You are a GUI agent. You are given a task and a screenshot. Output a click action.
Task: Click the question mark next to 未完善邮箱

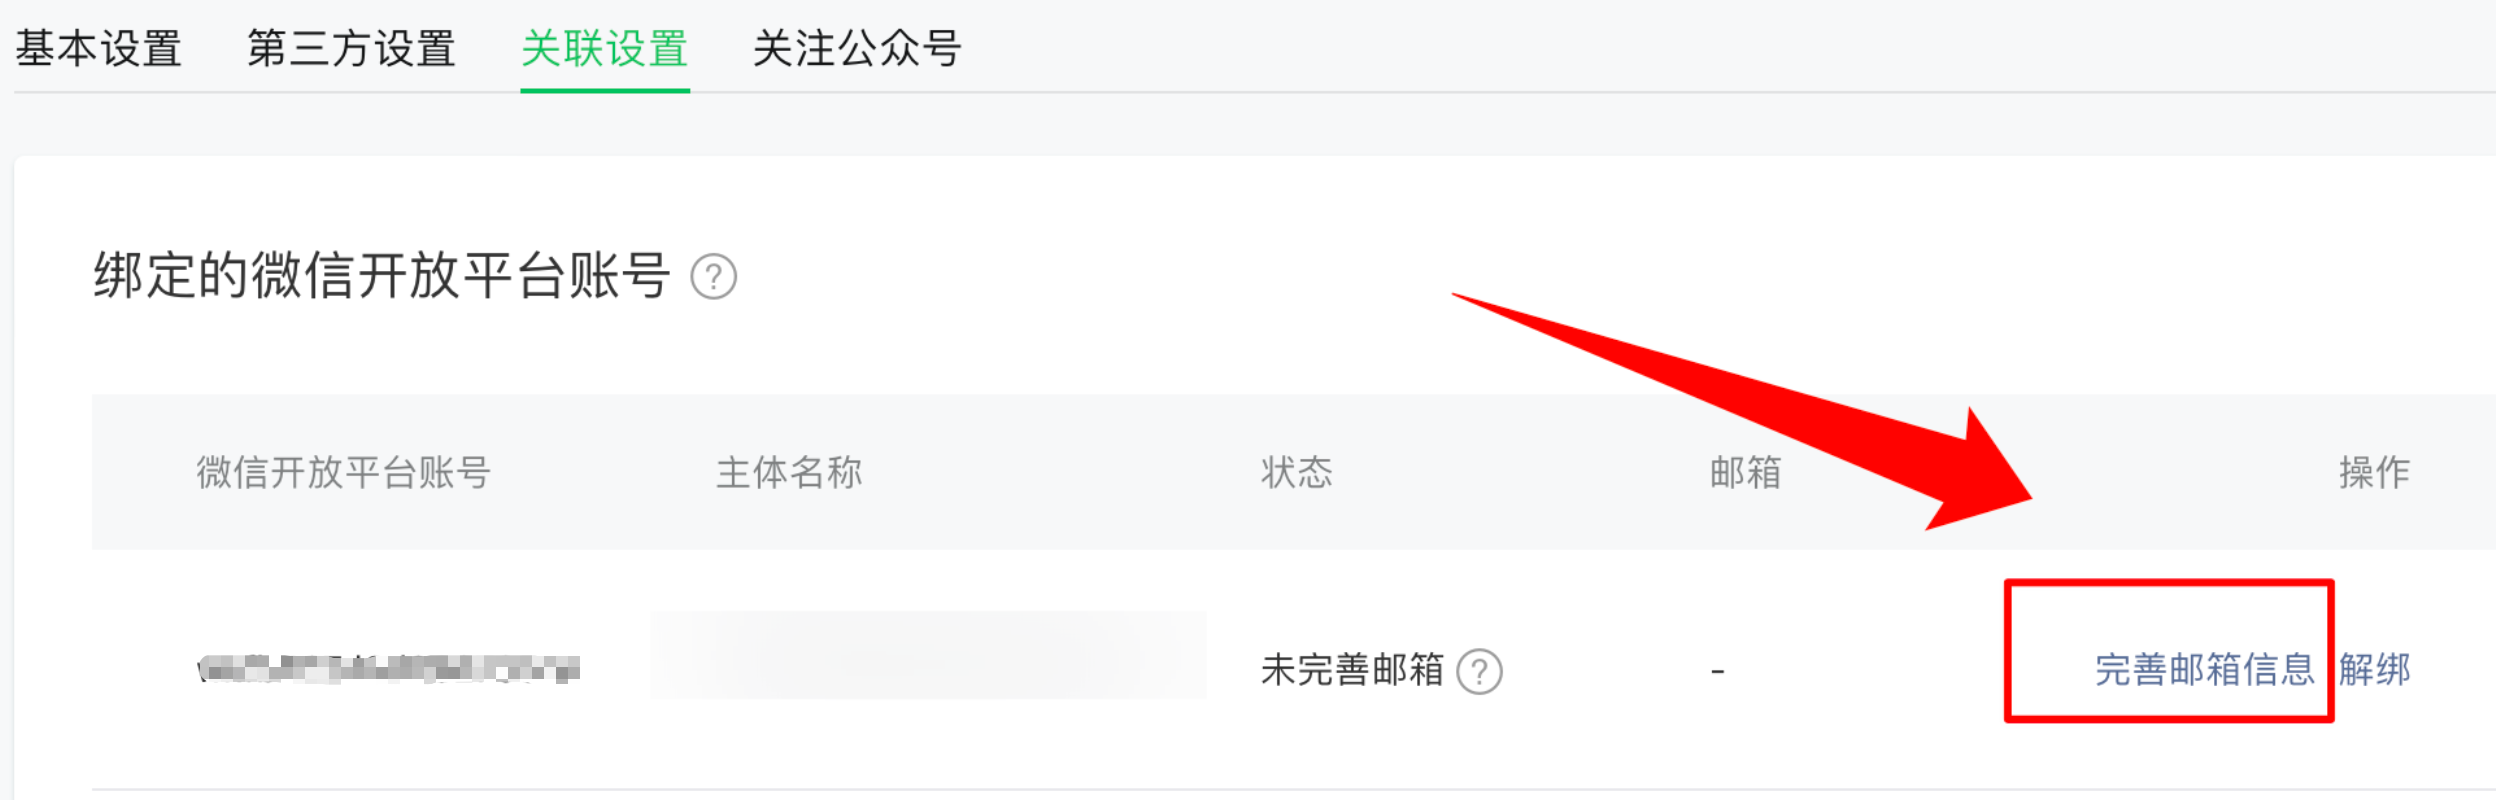point(1479,671)
